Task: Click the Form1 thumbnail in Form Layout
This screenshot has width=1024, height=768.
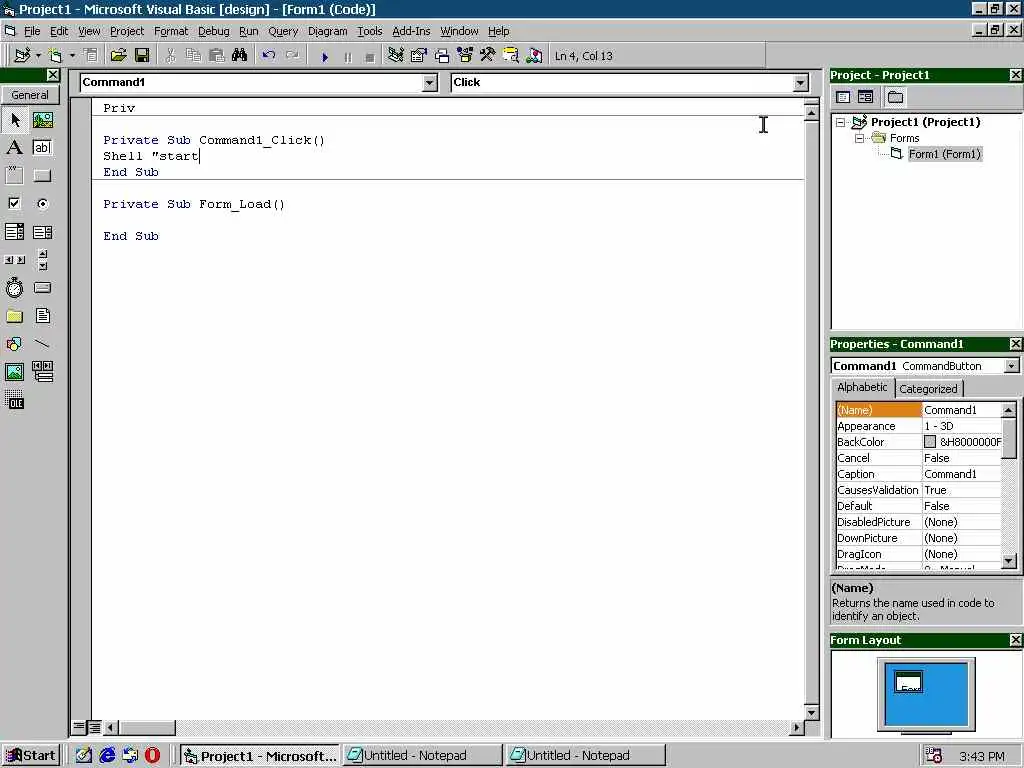Action: coord(908,682)
